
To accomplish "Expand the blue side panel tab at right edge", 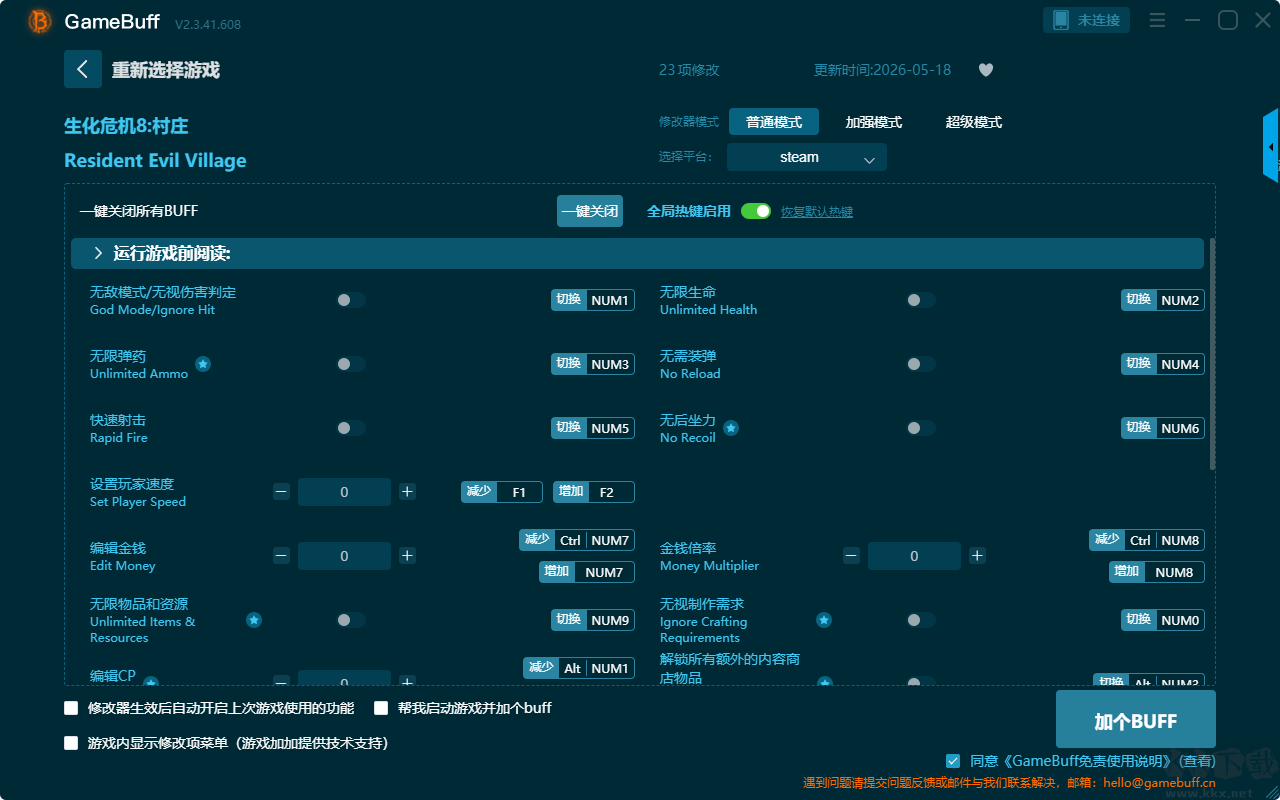I will coord(1271,146).
